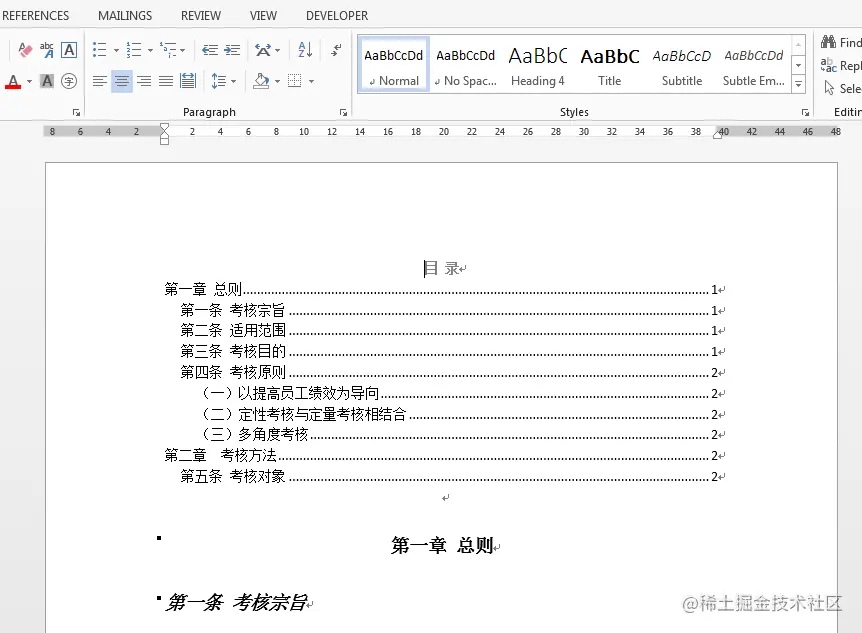
Task: Select the numbered list icon
Action: point(134,49)
